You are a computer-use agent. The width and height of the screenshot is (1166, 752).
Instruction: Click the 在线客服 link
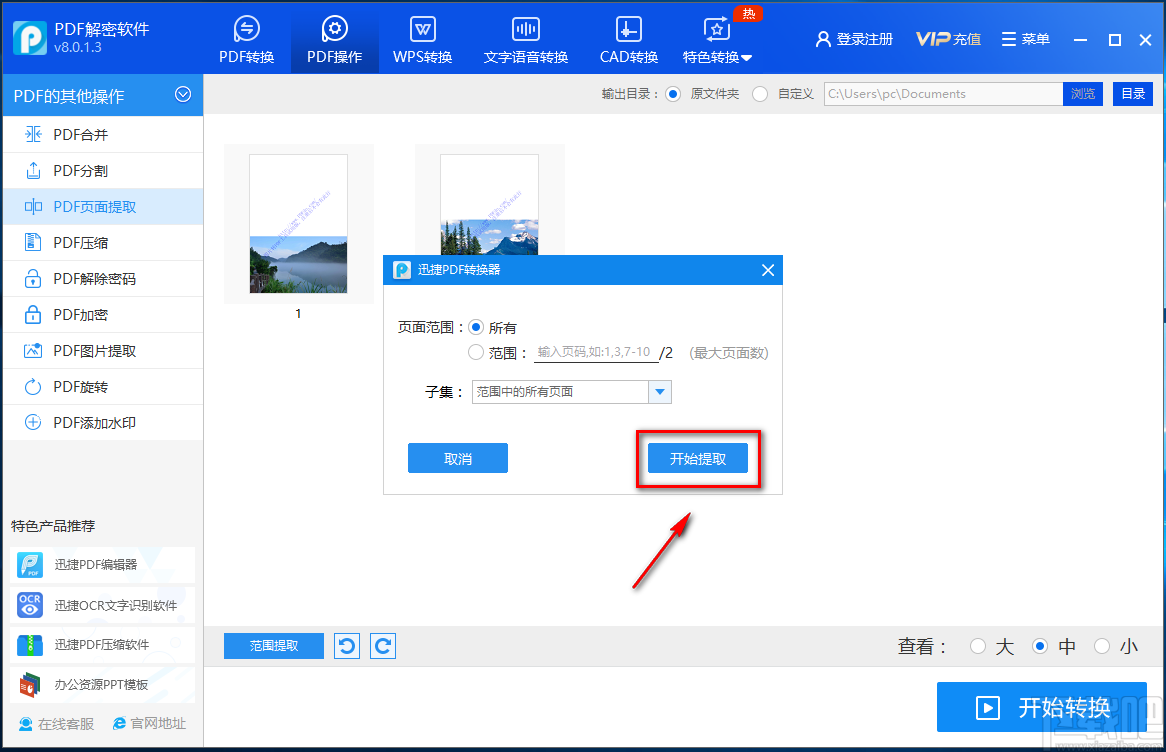[x=55, y=723]
